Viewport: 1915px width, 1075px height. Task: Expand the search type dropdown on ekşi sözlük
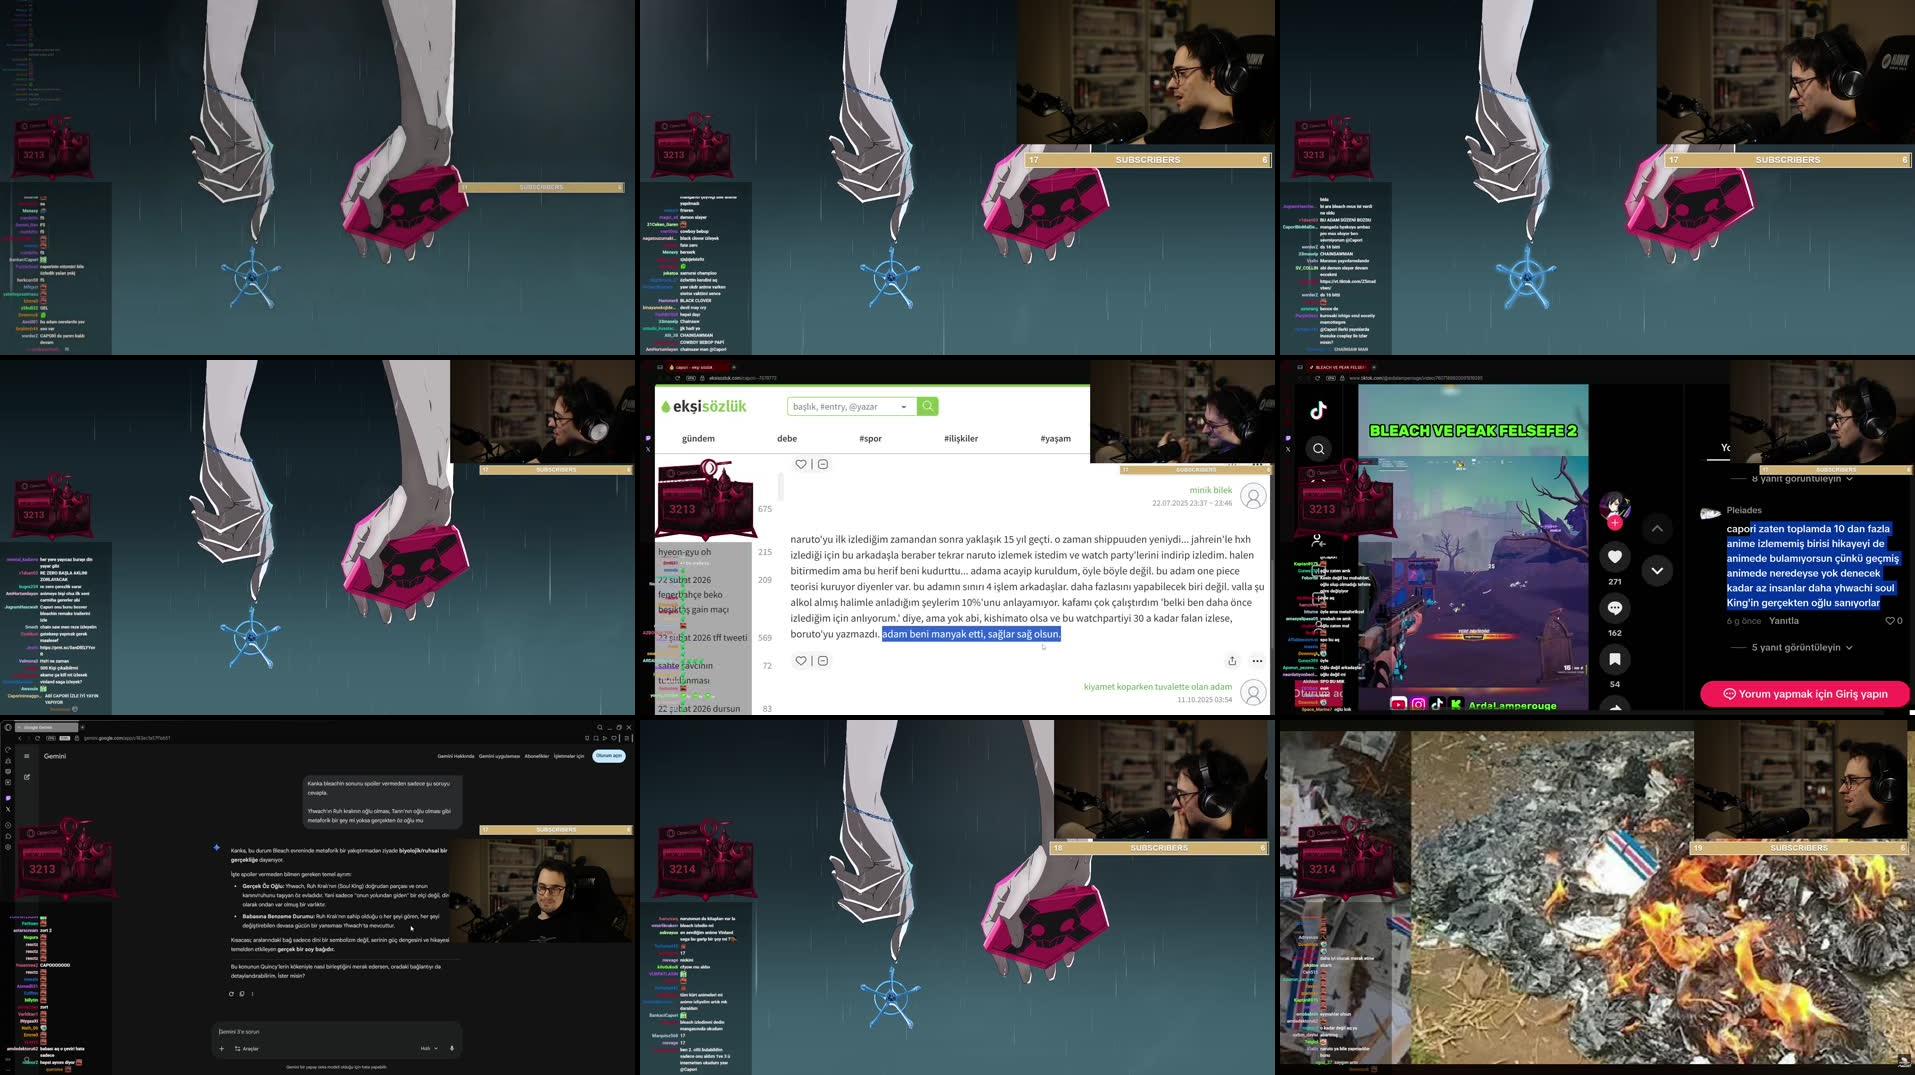click(904, 407)
